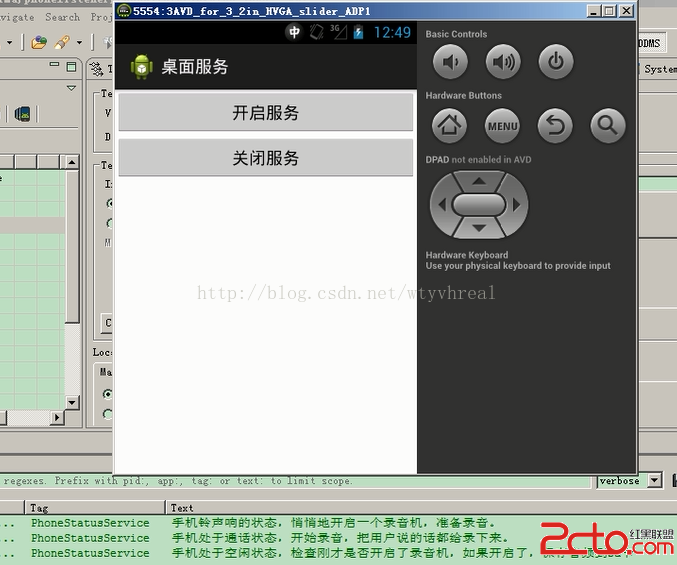The width and height of the screenshot is (677, 565).
Task: Click the device screen capture icon in left panel
Action: coord(22,114)
